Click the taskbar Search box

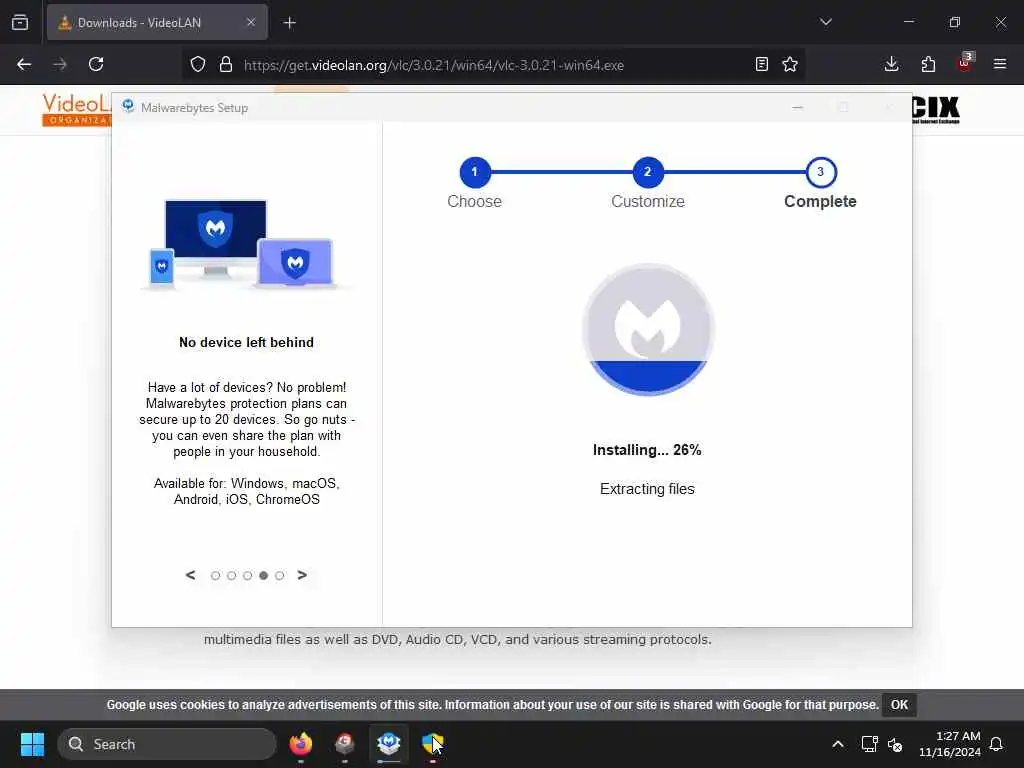(x=167, y=744)
